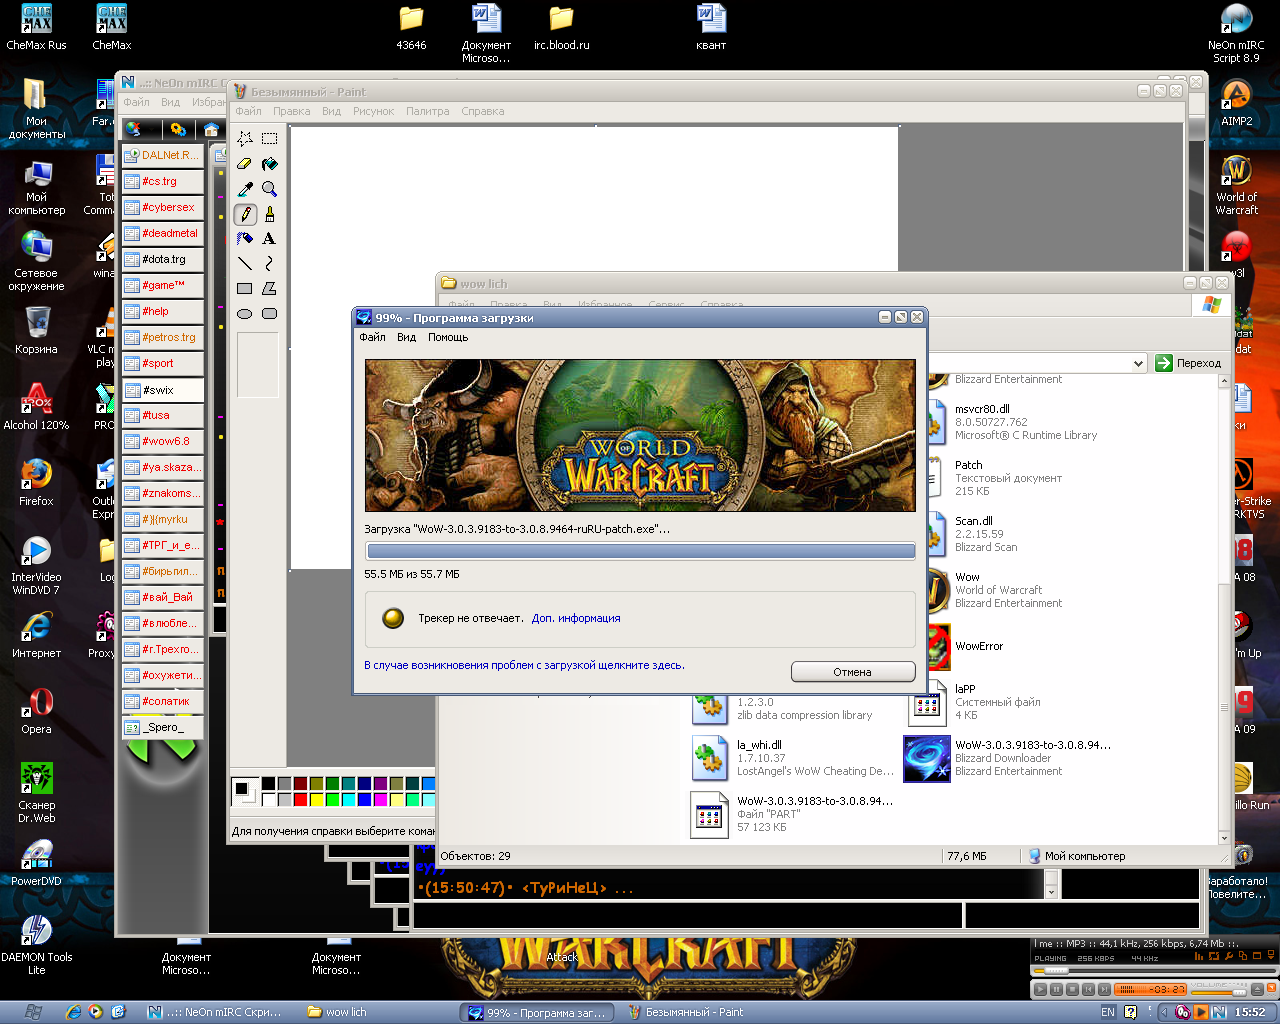Open the Палитра menu in Paint
Image resolution: width=1280 pixels, height=1024 pixels.
(x=427, y=112)
